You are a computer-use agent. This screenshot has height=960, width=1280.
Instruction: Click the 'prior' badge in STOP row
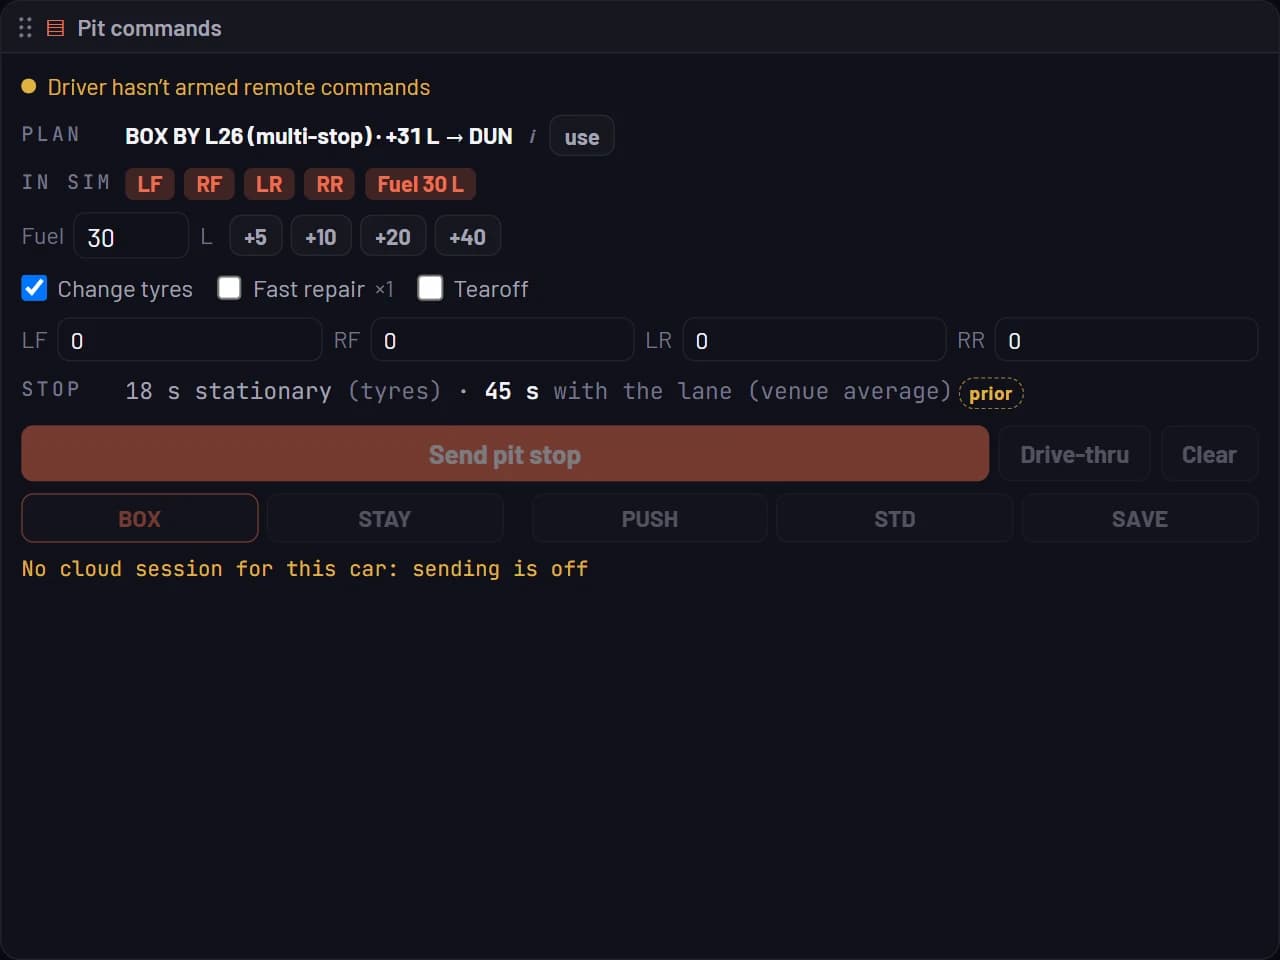click(x=991, y=393)
